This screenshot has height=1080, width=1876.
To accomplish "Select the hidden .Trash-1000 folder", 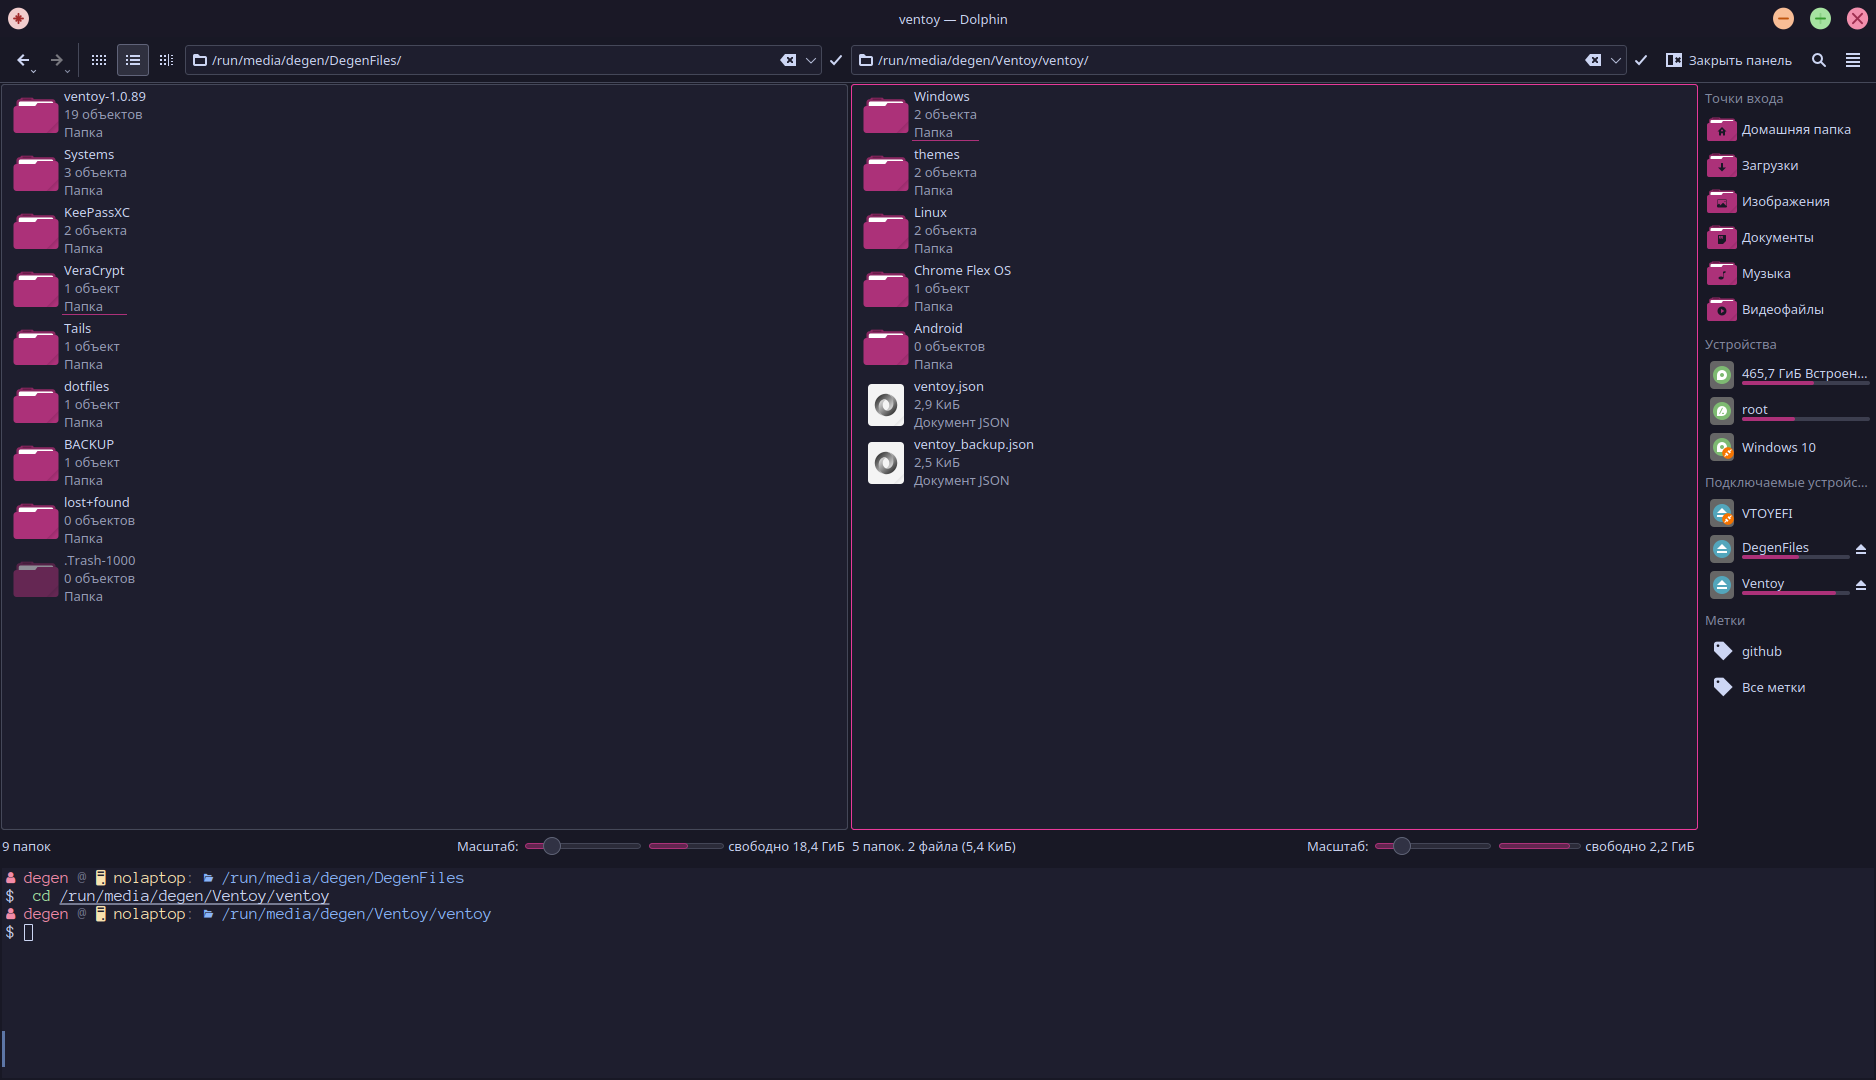I will 74,578.
